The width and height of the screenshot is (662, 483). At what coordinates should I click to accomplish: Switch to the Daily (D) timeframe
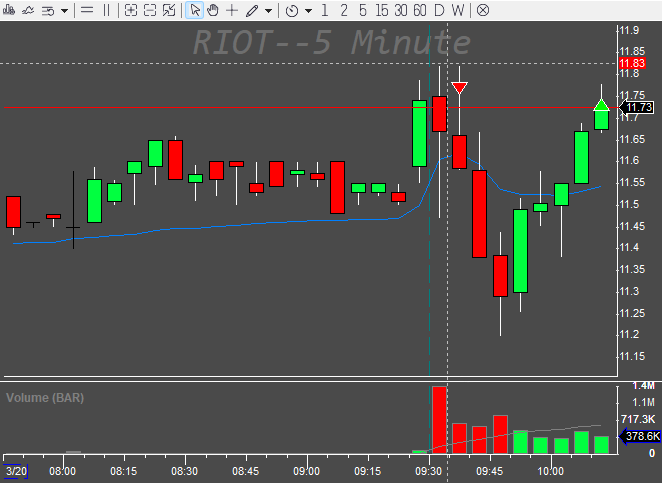coord(439,10)
